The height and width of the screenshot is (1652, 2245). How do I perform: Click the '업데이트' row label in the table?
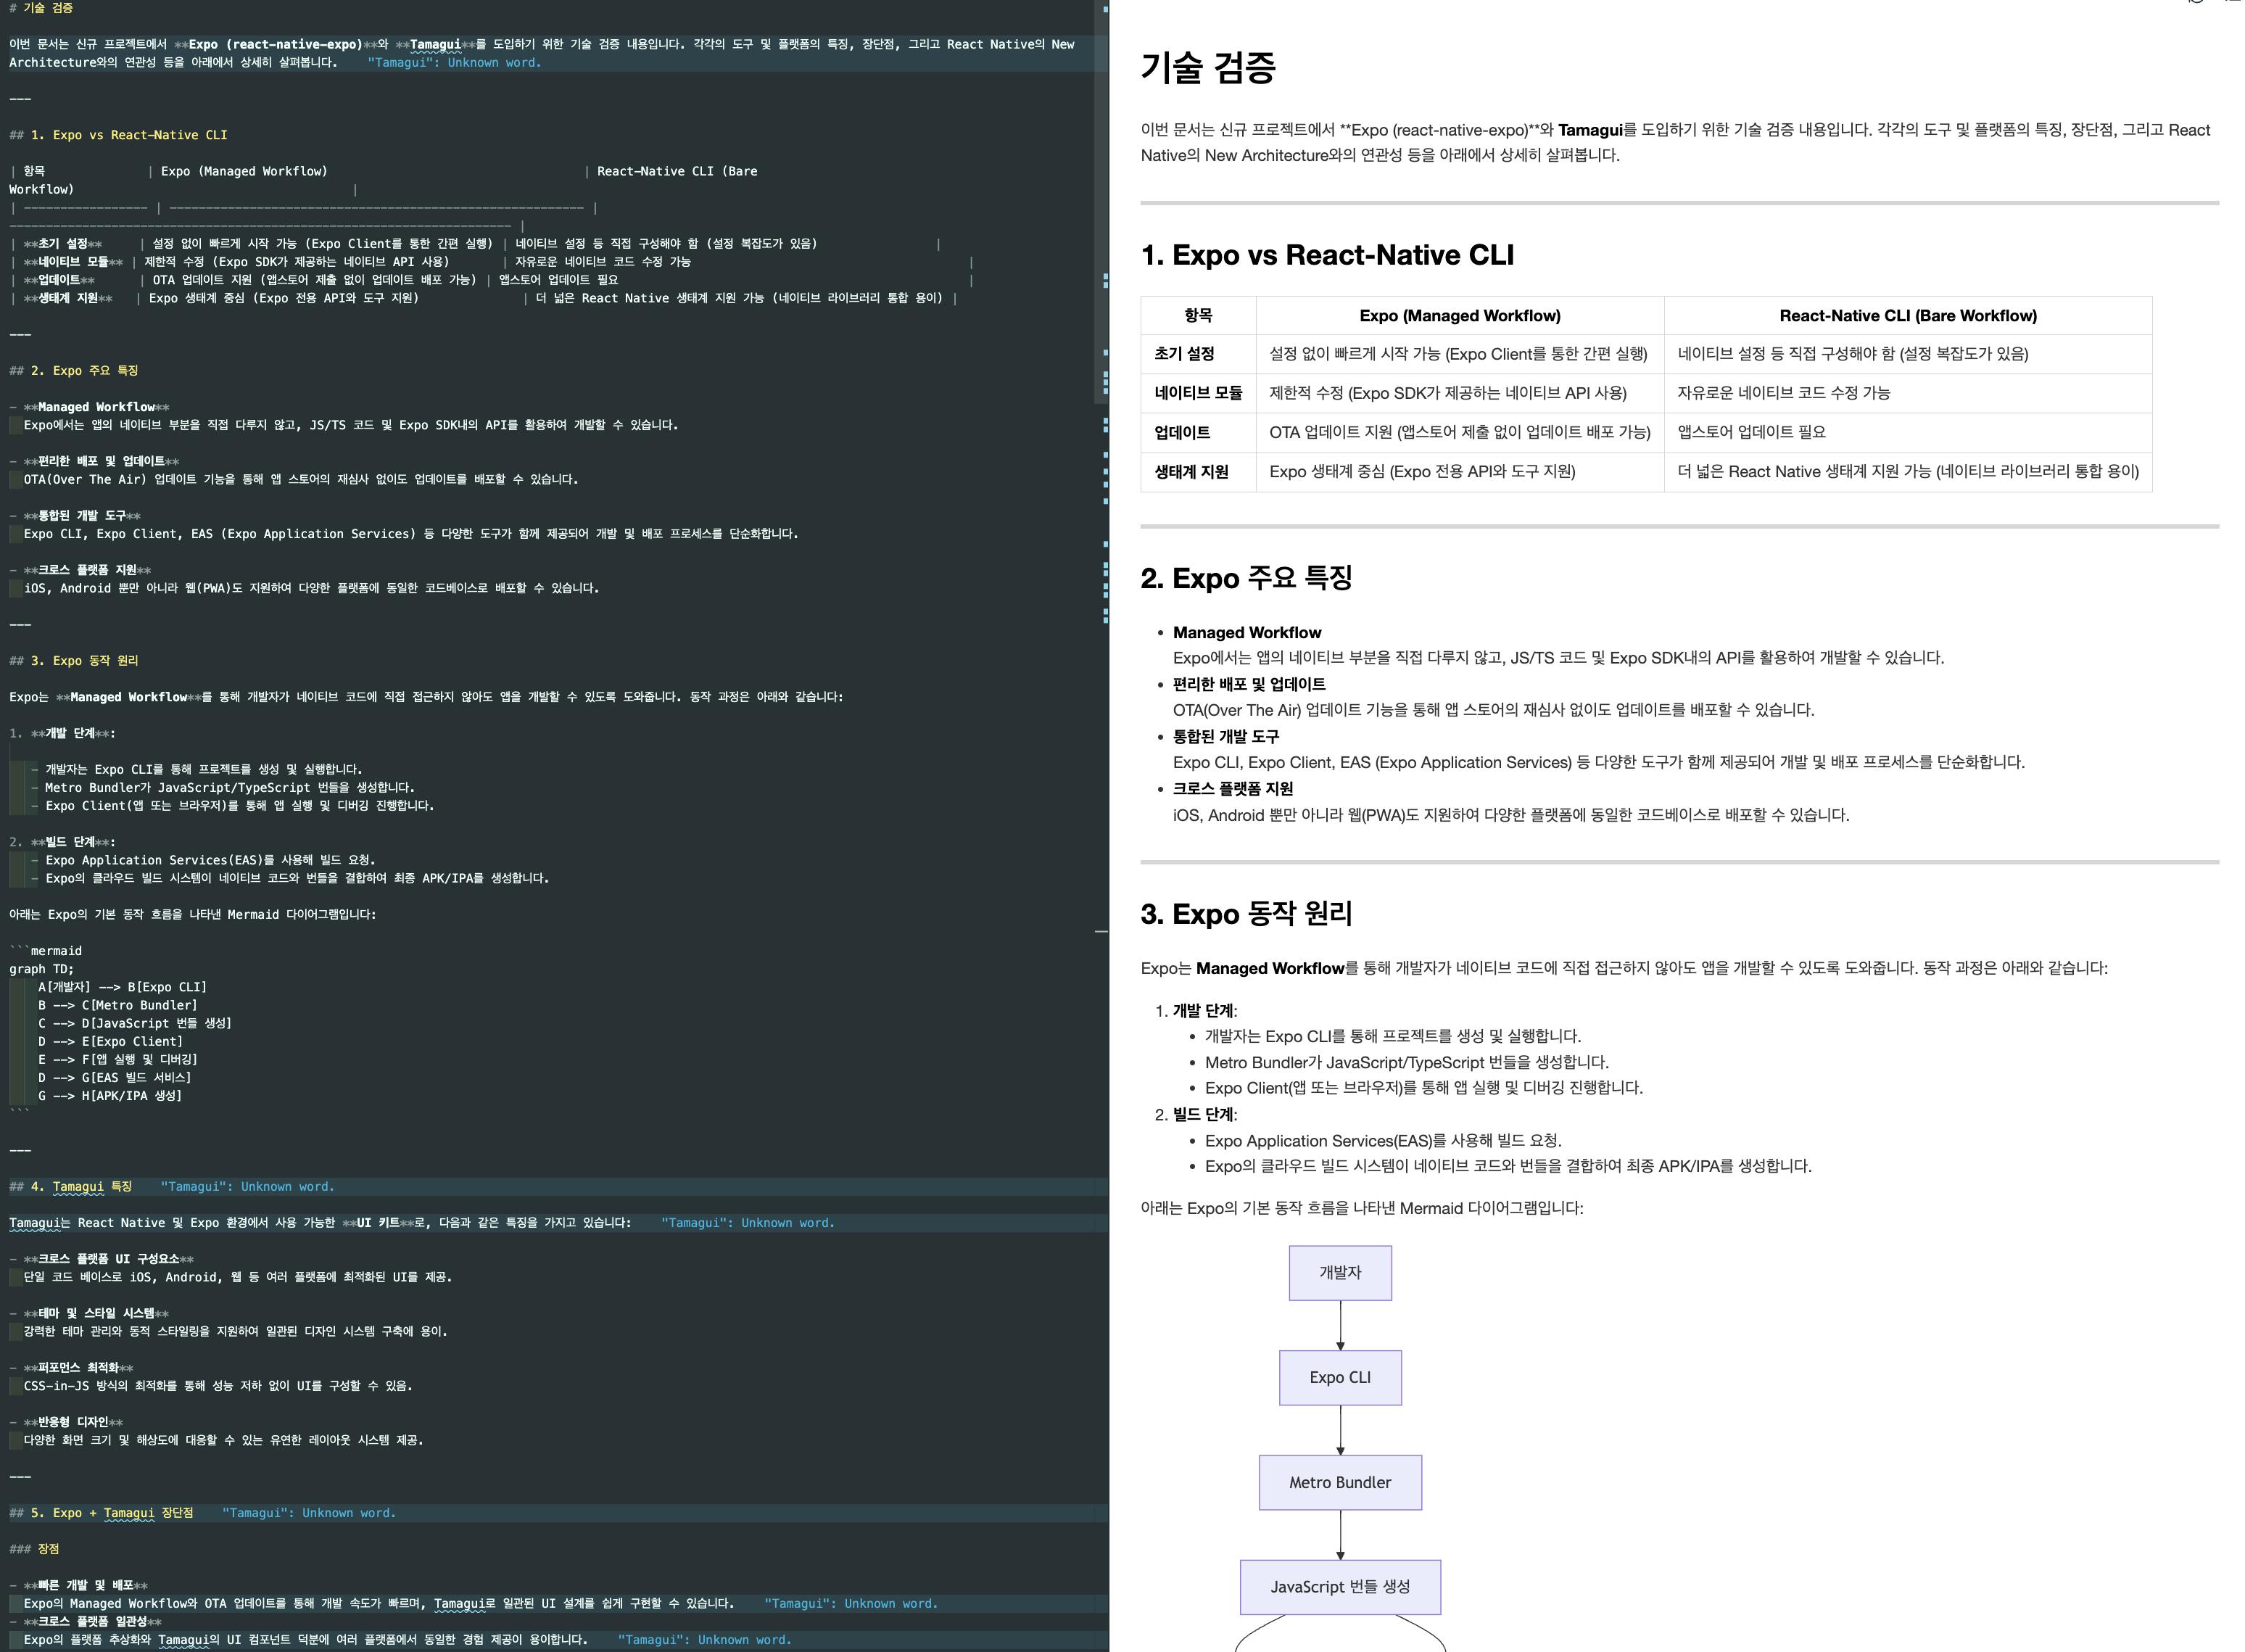tap(1182, 432)
